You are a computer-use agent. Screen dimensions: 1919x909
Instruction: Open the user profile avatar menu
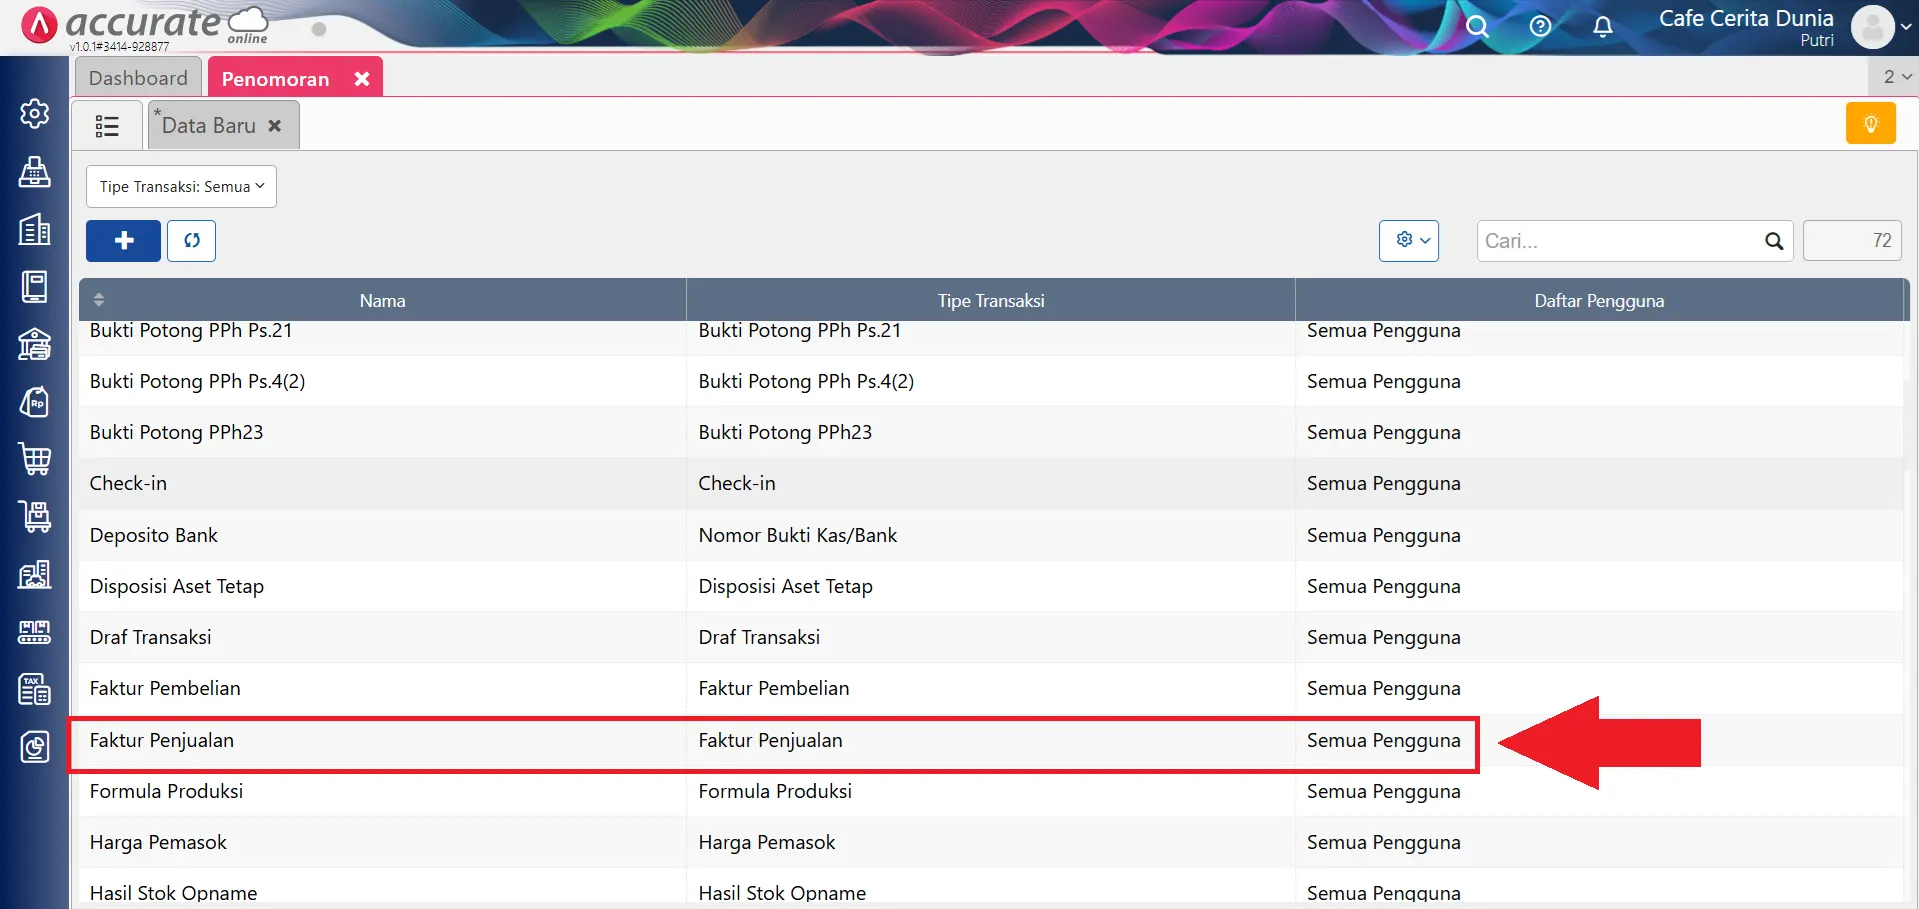pos(1872,27)
